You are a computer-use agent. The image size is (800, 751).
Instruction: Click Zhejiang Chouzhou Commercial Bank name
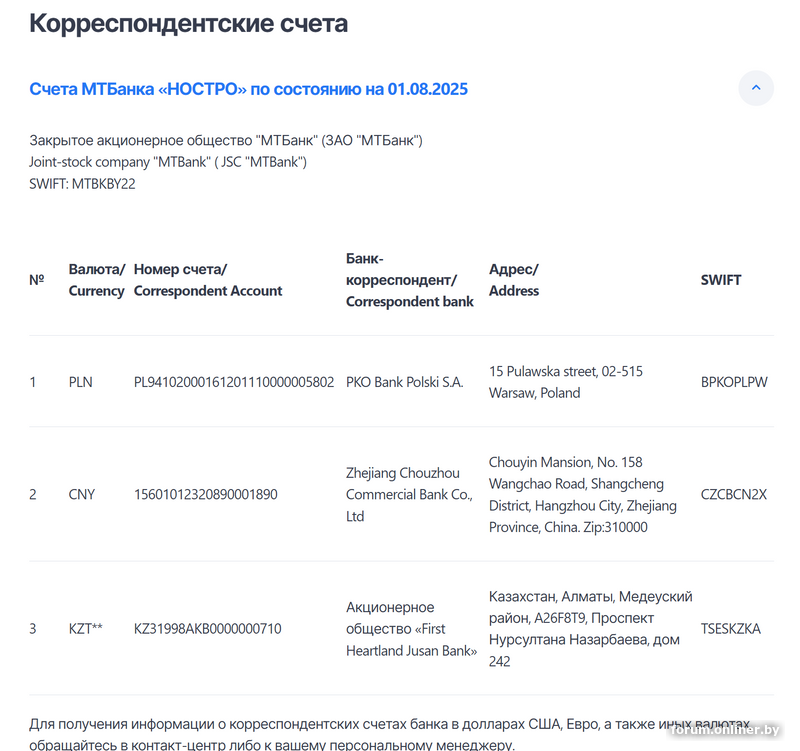[408, 494]
